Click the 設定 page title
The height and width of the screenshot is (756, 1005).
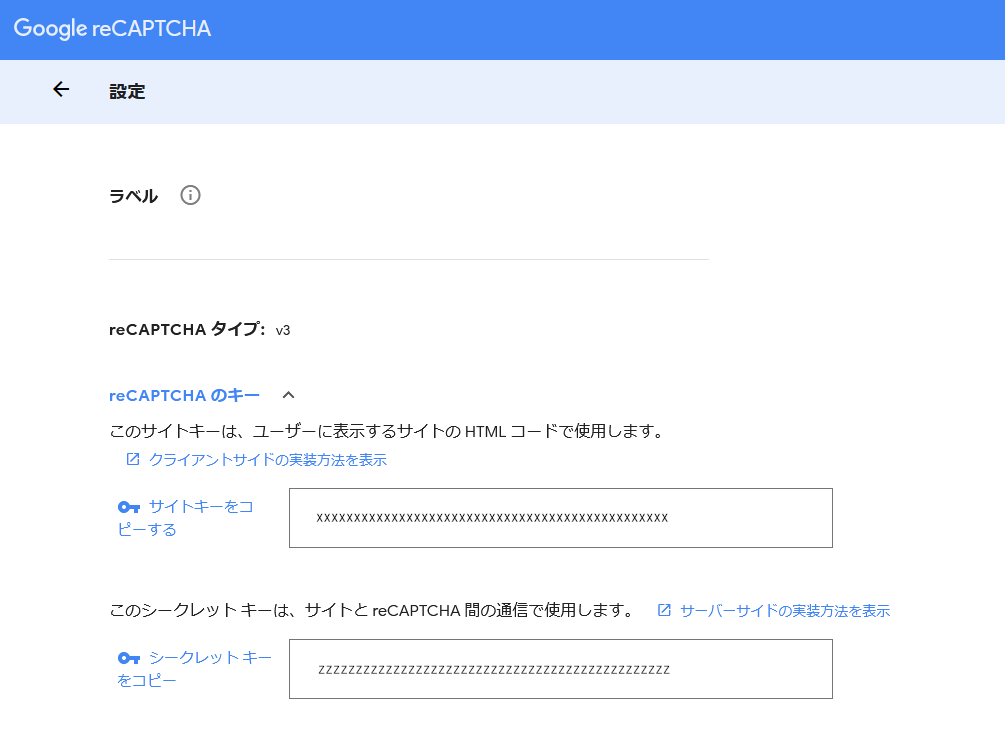[127, 92]
